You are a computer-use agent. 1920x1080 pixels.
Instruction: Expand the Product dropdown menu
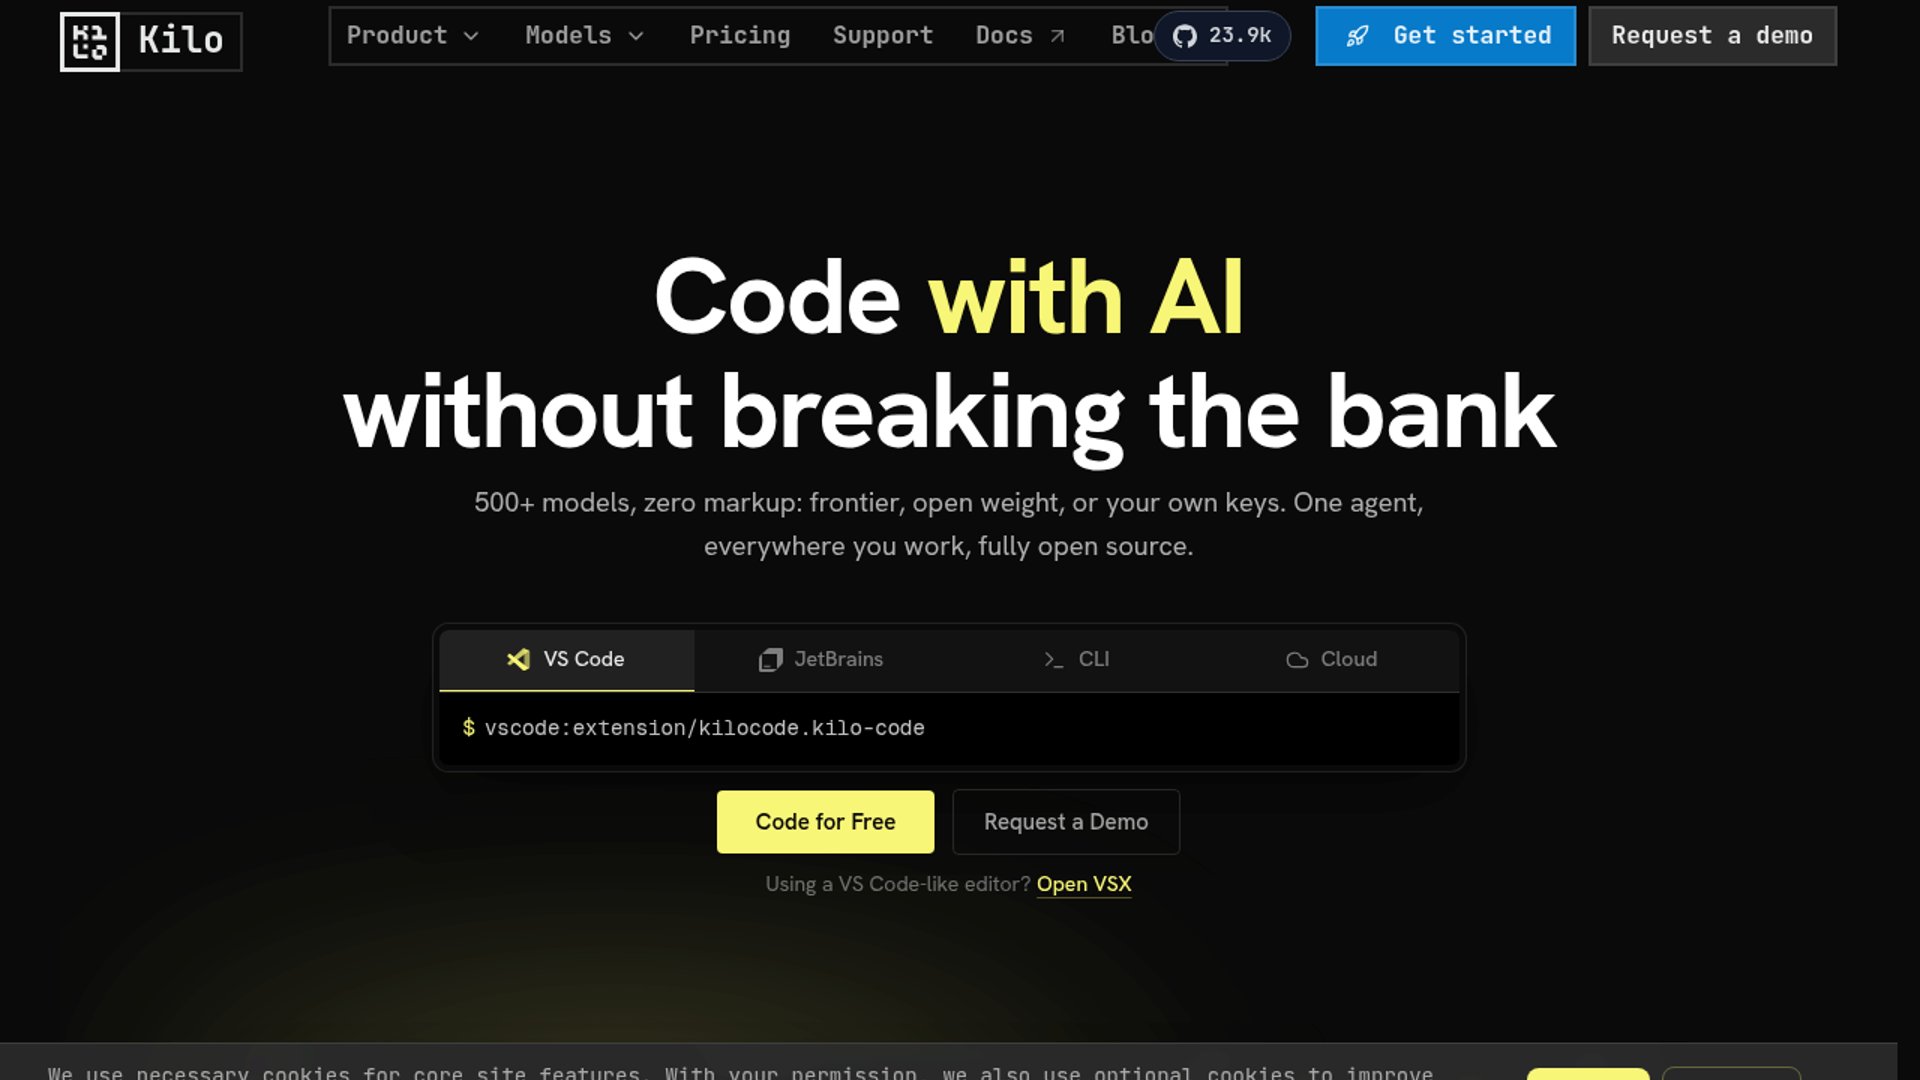pyautogui.click(x=412, y=36)
